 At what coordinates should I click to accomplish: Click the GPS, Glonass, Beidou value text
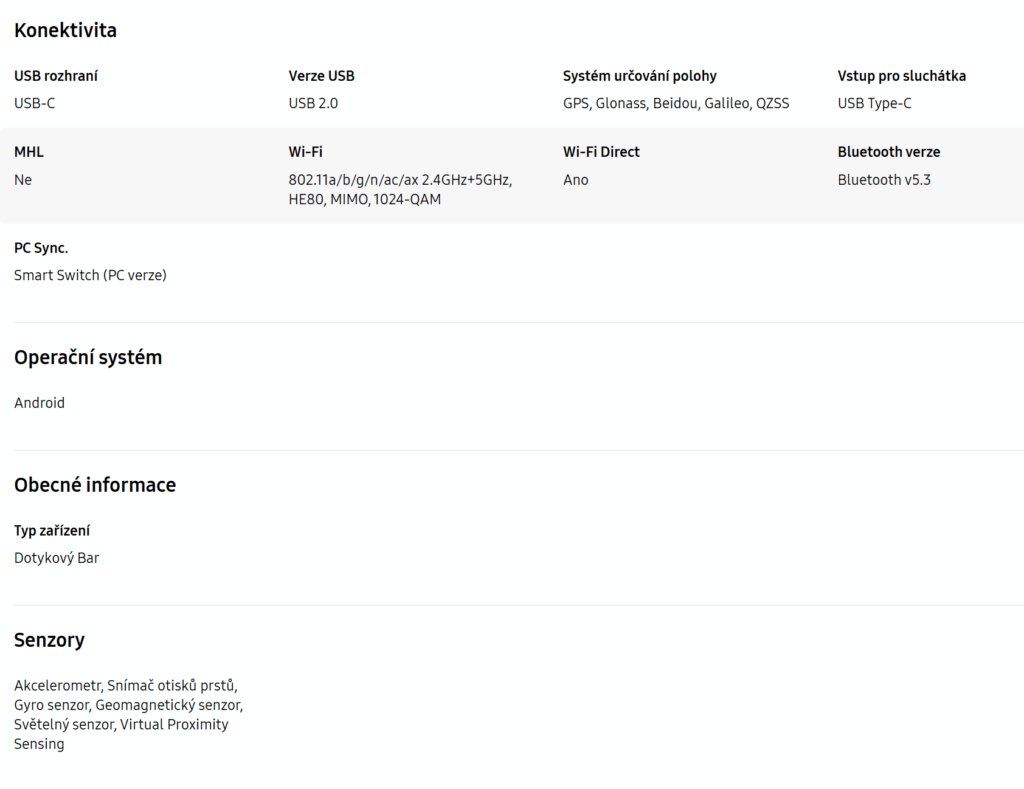[x=676, y=103]
